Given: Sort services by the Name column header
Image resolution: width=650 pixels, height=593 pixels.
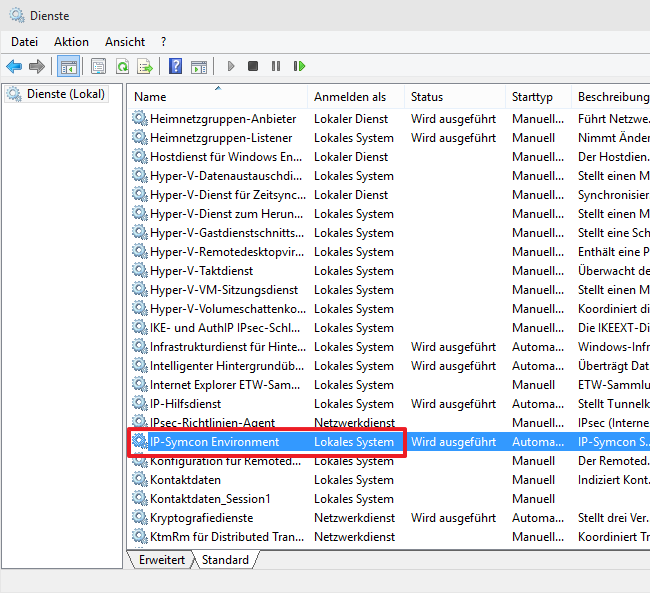Looking at the screenshot, I should [x=150, y=97].
